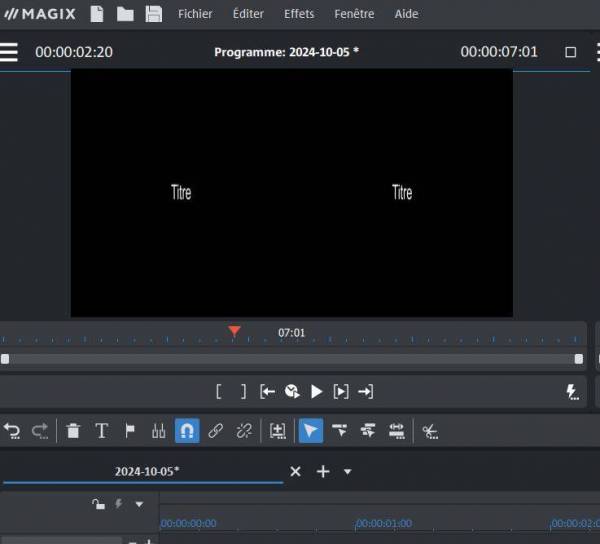Open a project using the folder icon
This screenshot has height=544, width=600.
click(125, 15)
